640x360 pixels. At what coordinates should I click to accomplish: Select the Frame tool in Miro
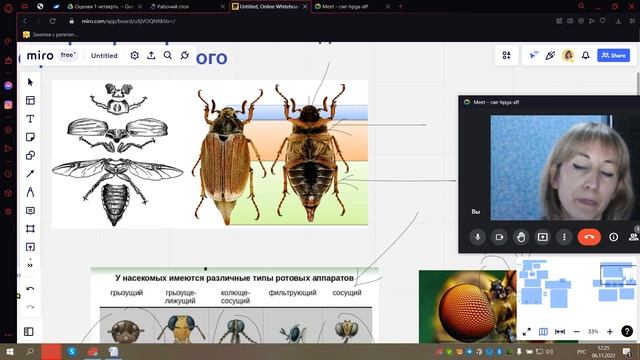coord(30,229)
